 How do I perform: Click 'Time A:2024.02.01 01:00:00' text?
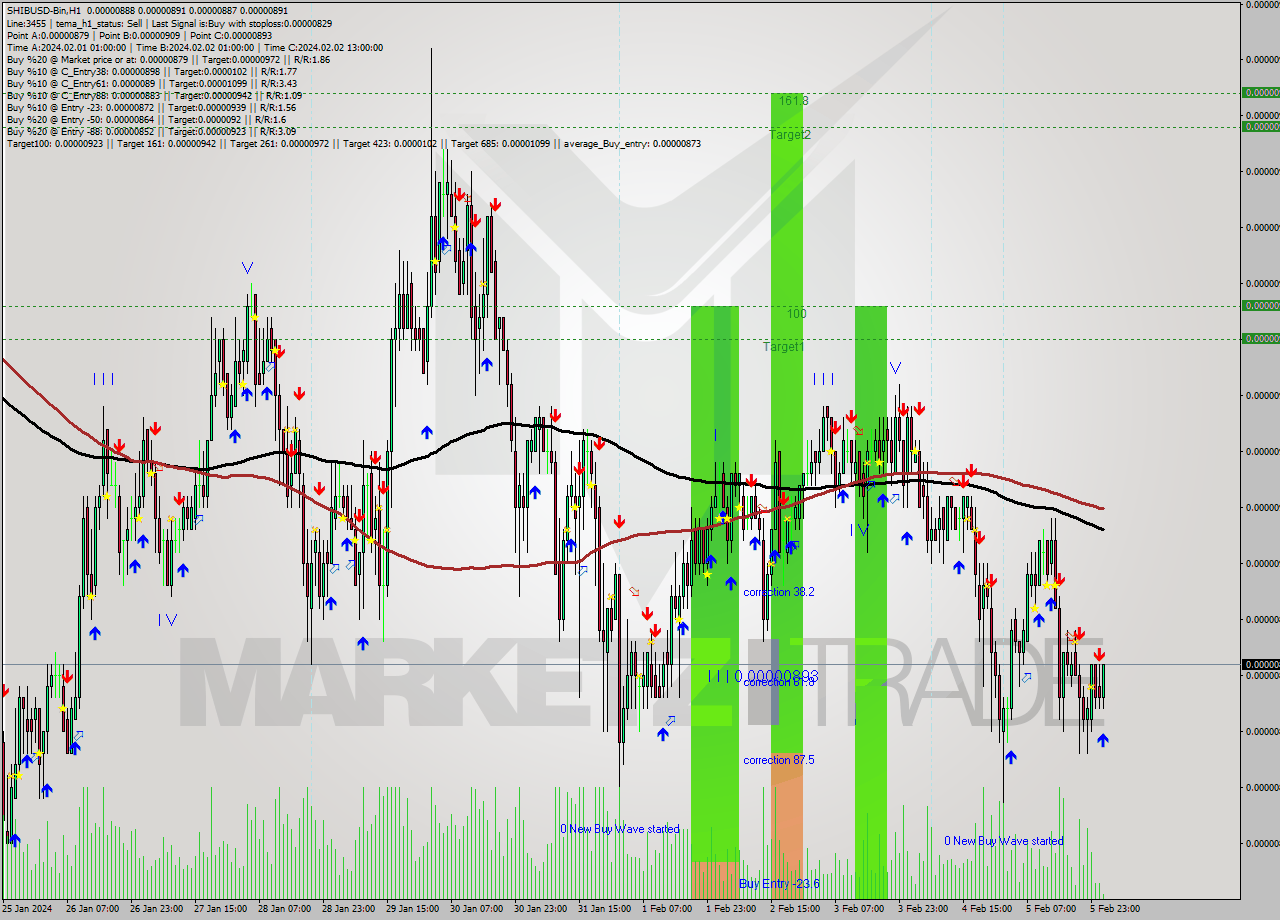click(66, 47)
